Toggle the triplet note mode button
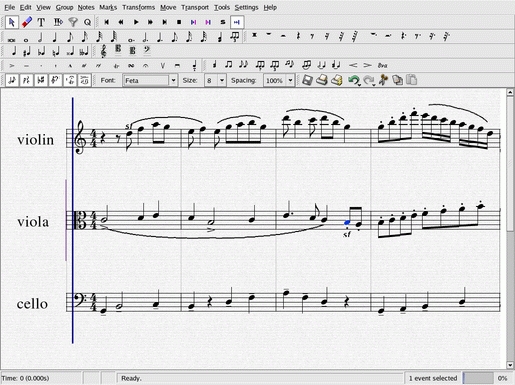515x385 pixels. point(235,37)
